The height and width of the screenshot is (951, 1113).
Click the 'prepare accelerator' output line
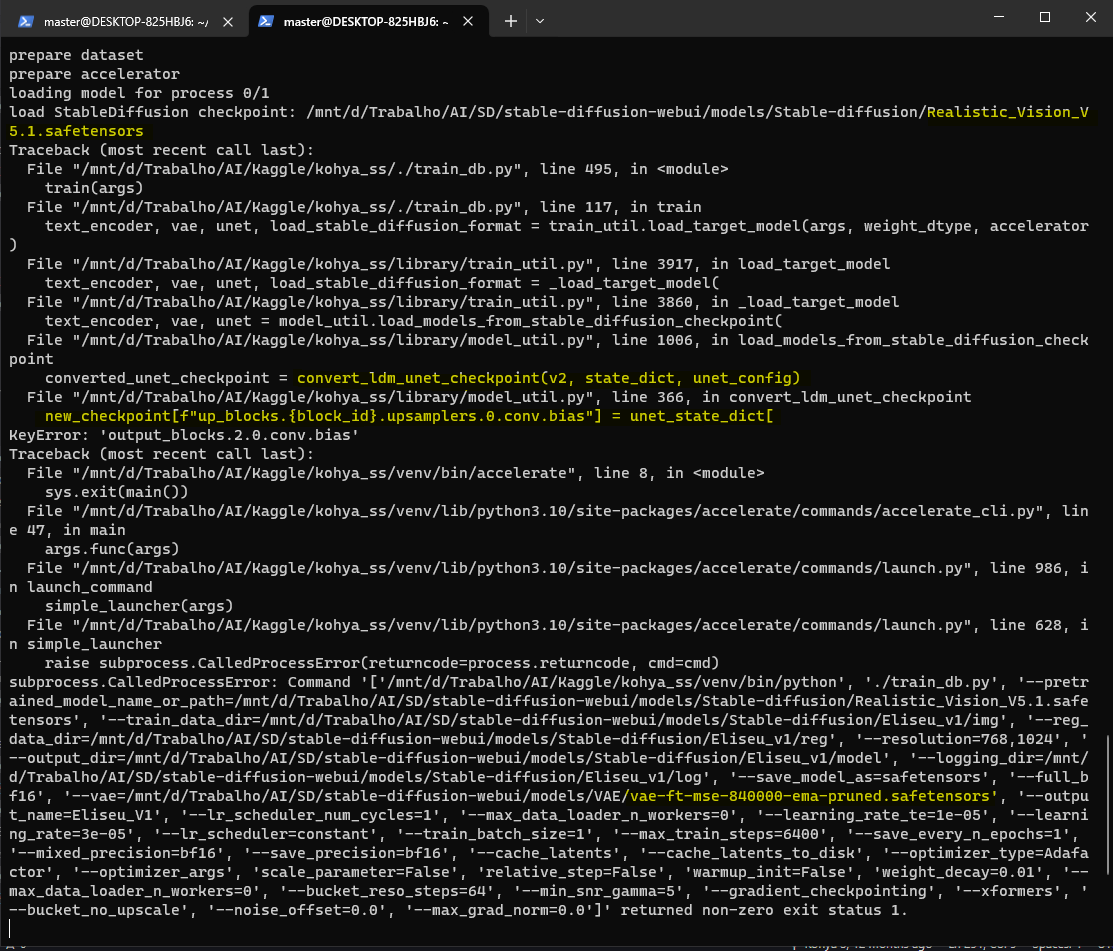click(94, 74)
